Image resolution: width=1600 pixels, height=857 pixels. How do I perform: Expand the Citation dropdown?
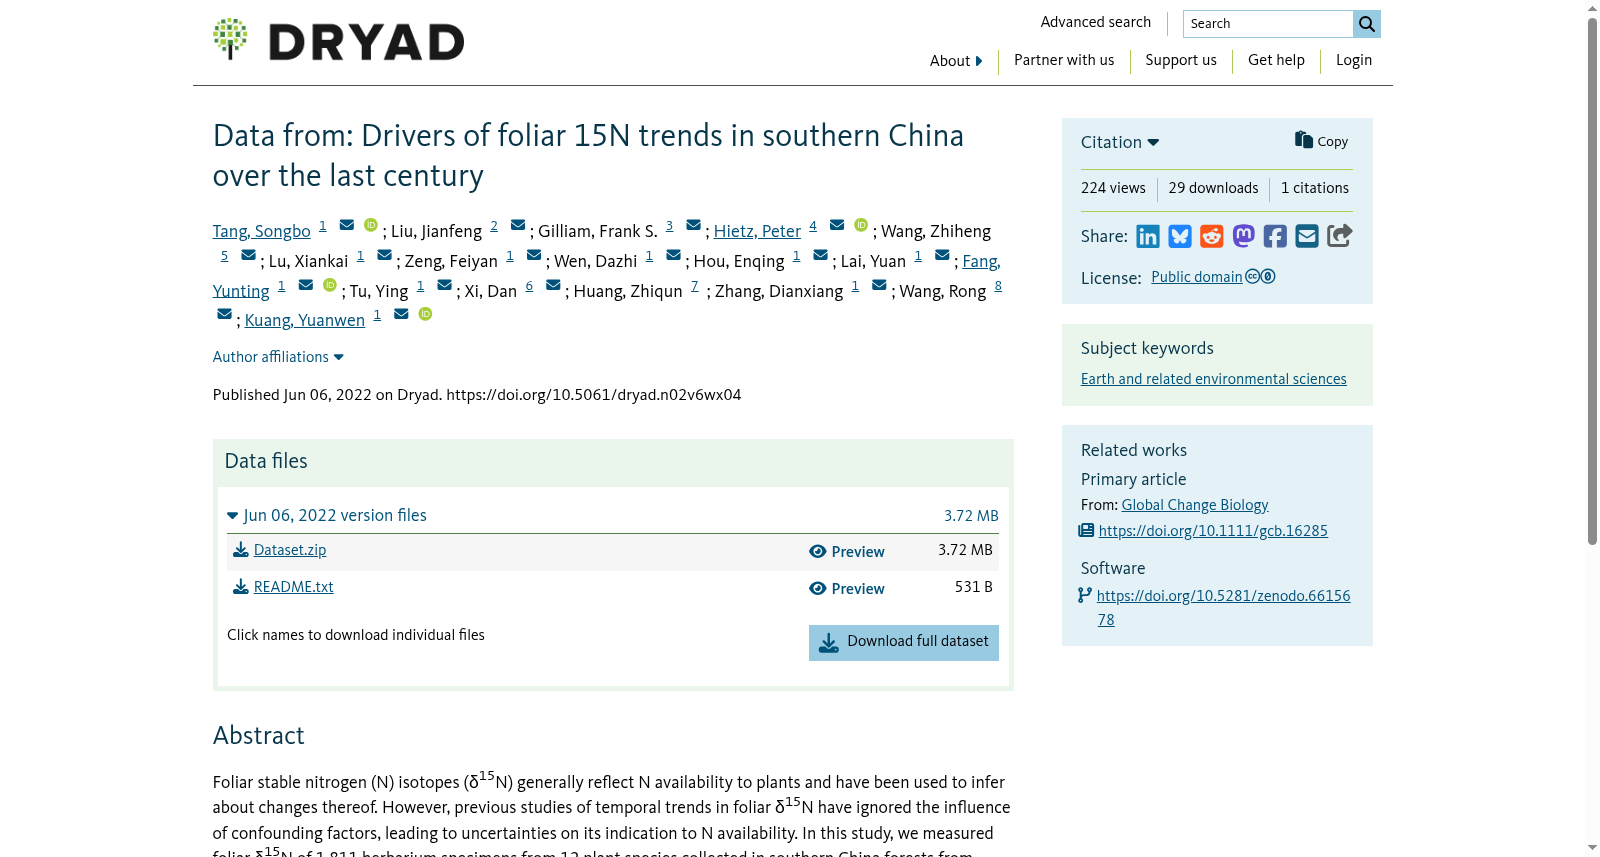[x=1120, y=142]
